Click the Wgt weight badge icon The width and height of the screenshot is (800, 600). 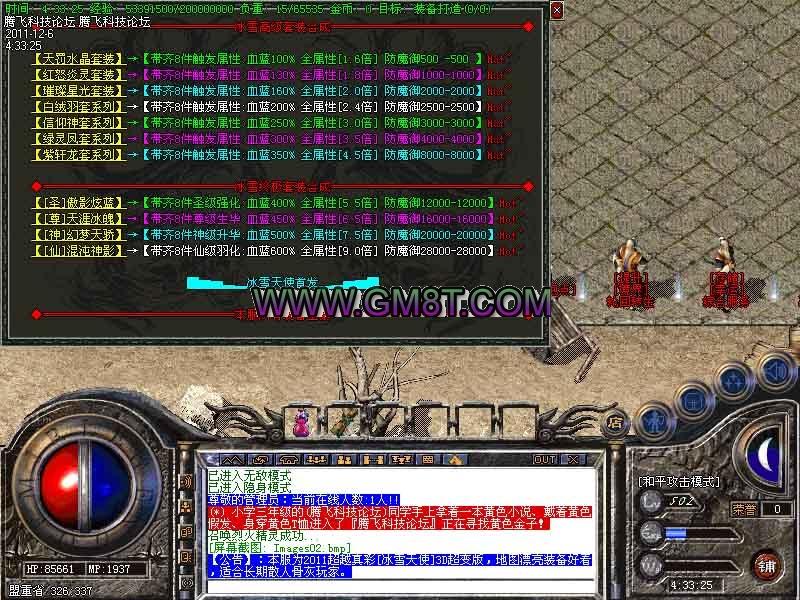[652, 566]
